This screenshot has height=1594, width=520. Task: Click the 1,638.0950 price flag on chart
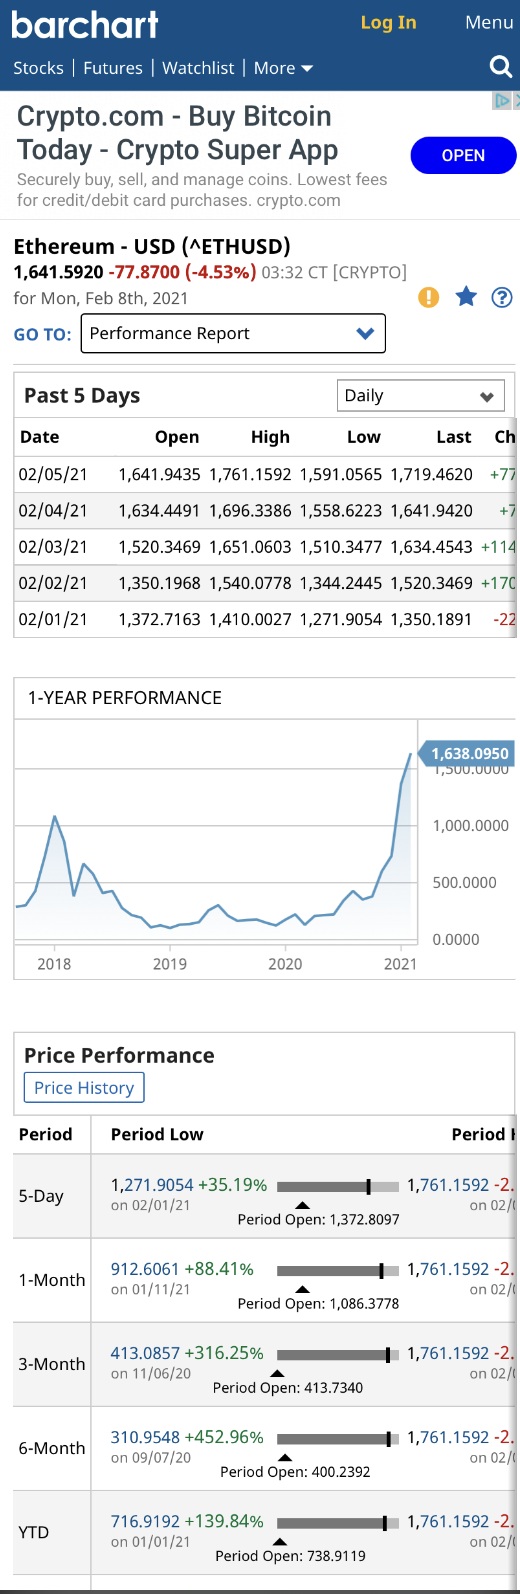[x=466, y=754]
